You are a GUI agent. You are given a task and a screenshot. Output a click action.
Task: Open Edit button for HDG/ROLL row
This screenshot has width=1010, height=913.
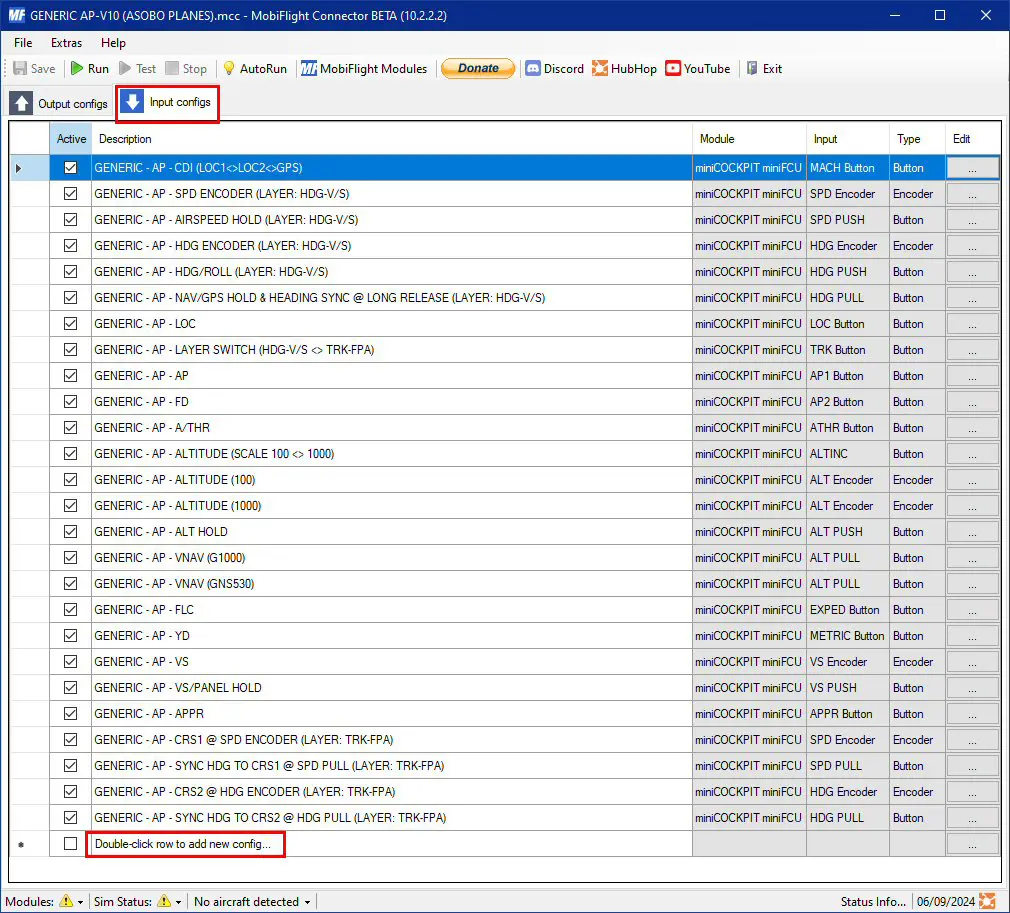[x=972, y=272]
